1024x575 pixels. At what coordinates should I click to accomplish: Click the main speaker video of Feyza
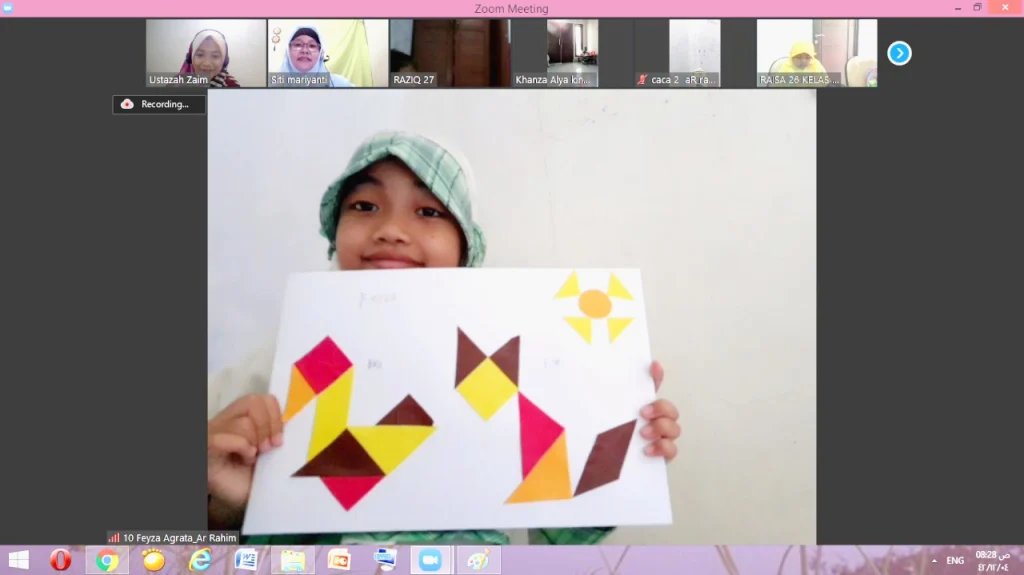pyautogui.click(x=511, y=317)
